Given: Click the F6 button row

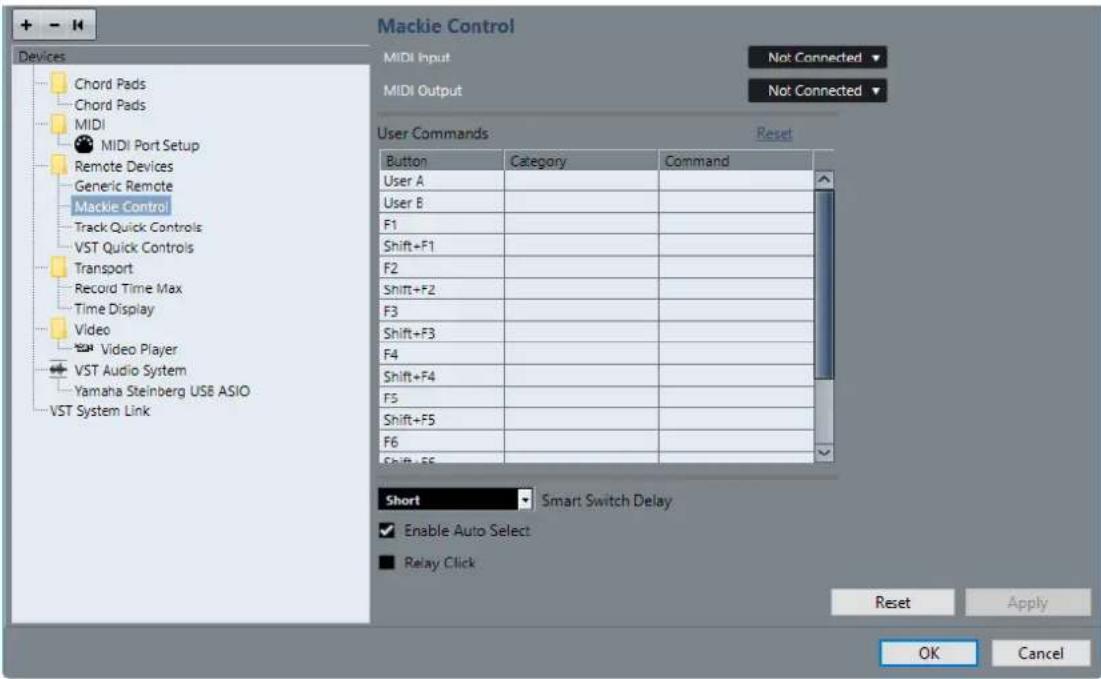Looking at the screenshot, I should pos(597,442).
